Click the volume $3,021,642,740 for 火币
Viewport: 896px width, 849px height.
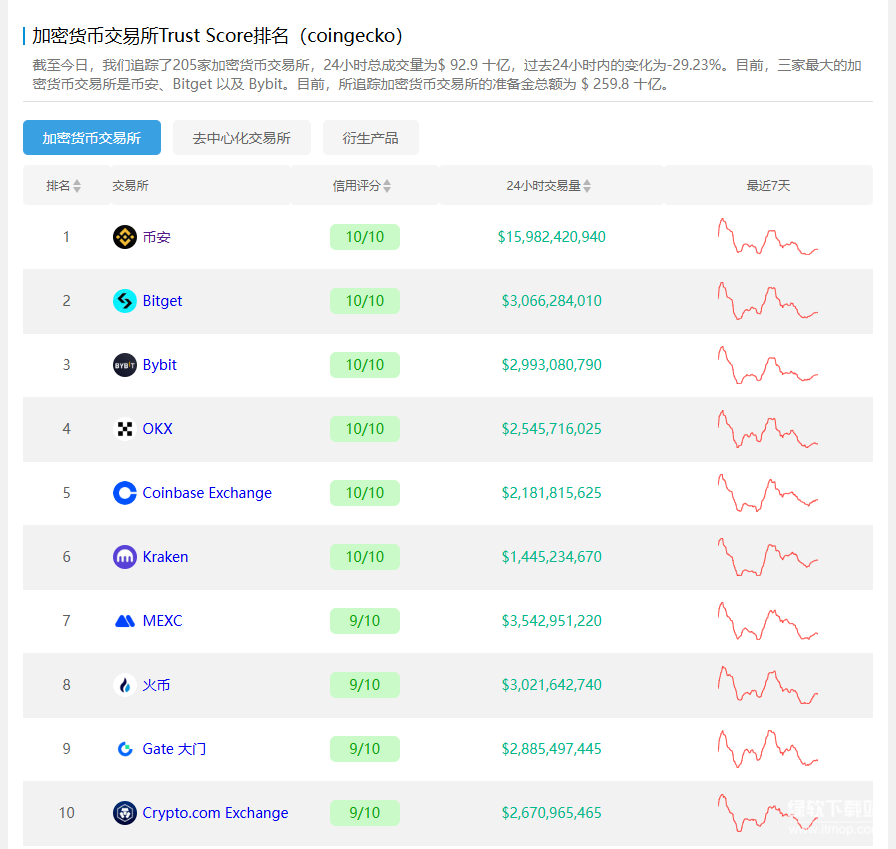(x=551, y=685)
